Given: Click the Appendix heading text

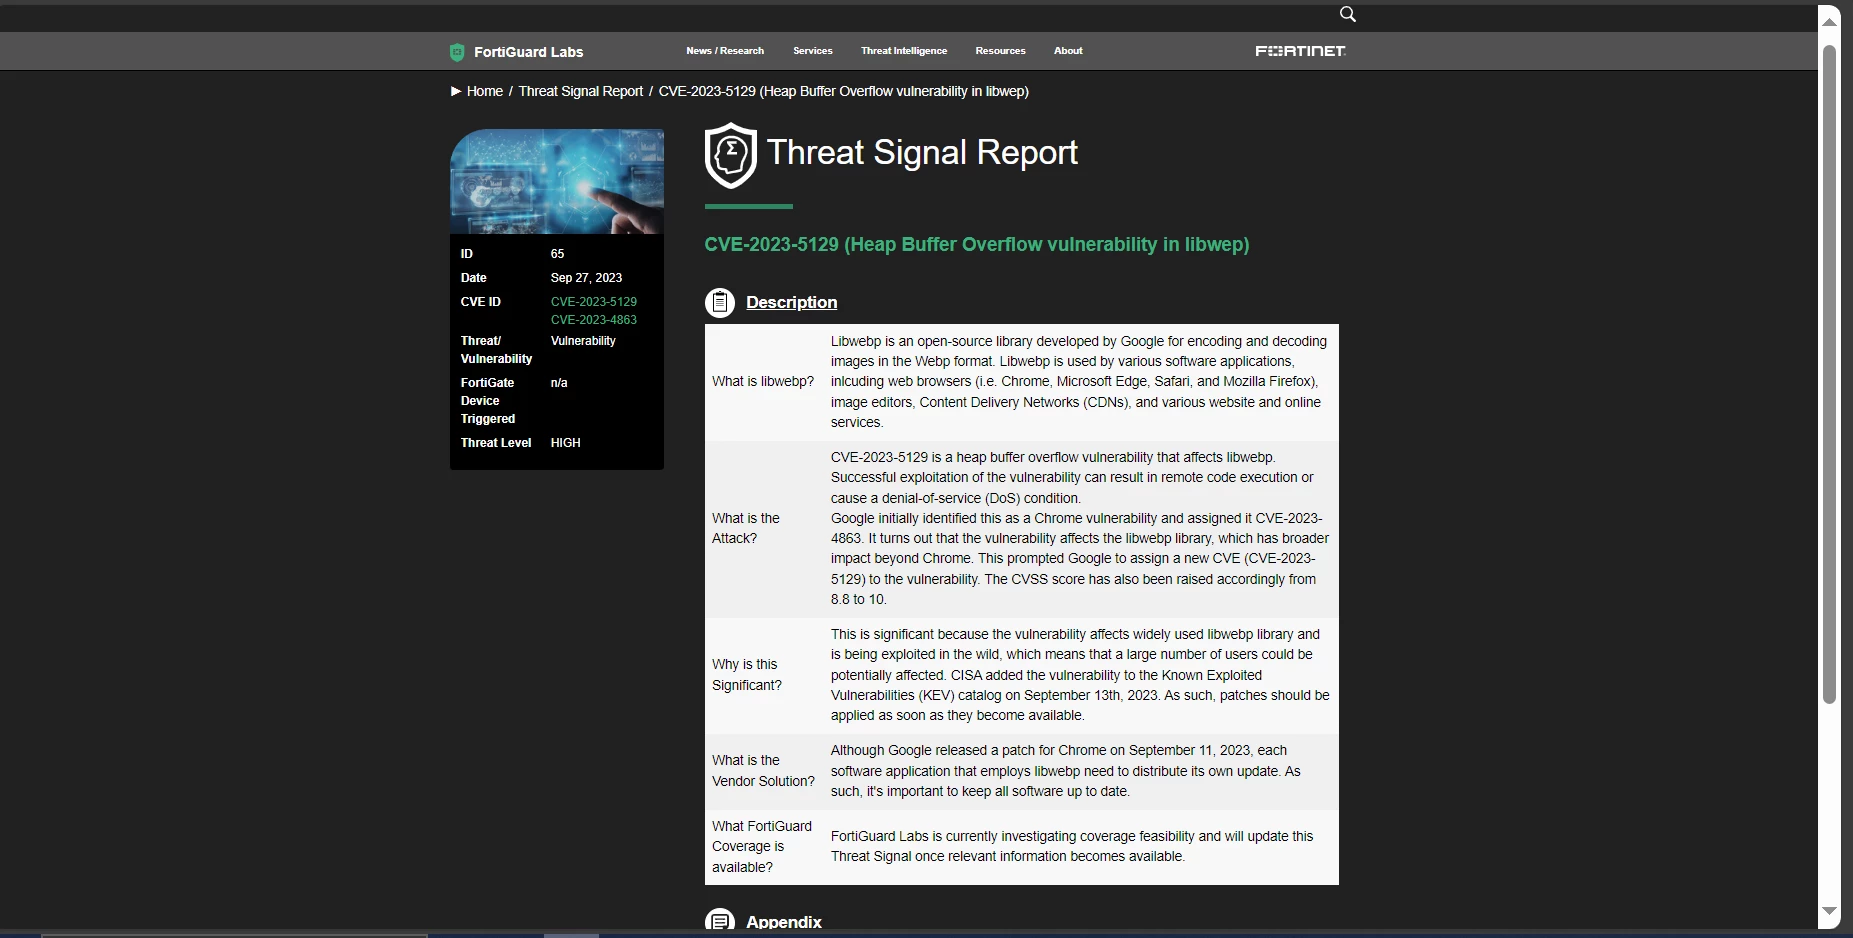Looking at the screenshot, I should point(784,921).
